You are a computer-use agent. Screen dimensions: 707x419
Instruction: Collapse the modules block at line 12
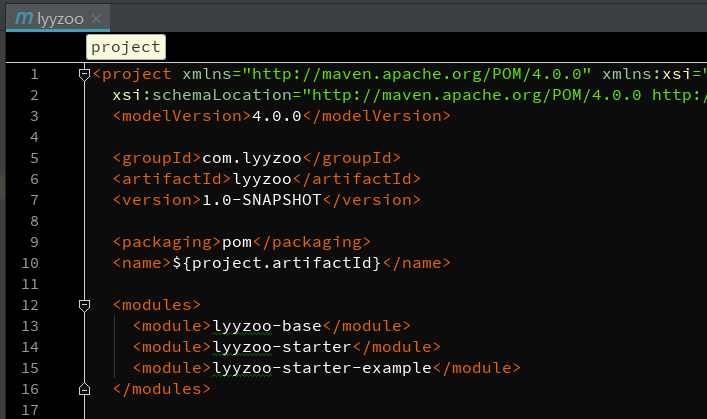(x=84, y=305)
